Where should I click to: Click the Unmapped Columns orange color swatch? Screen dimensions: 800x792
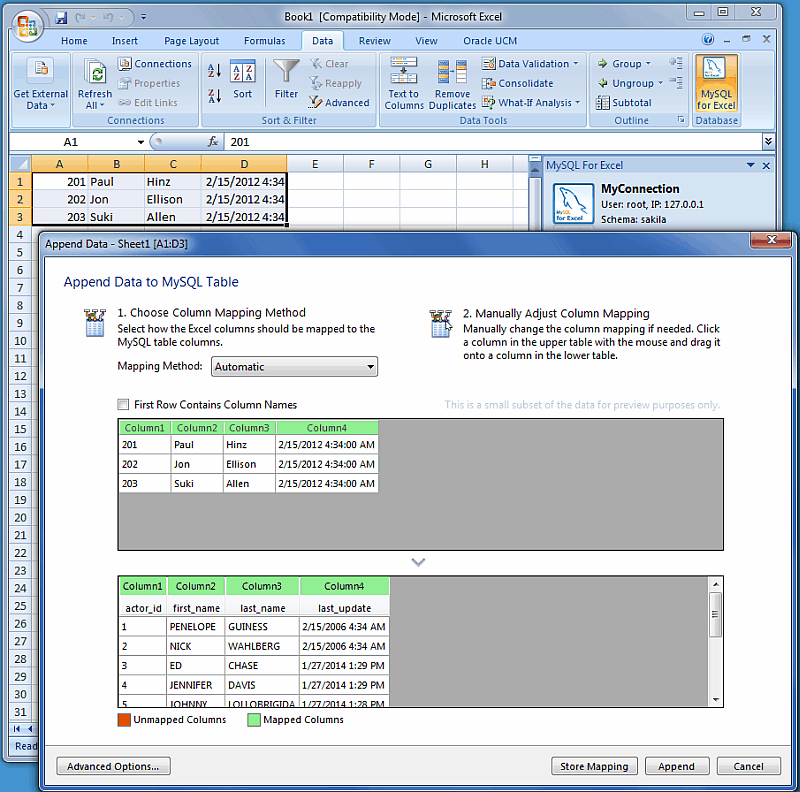point(124,720)
